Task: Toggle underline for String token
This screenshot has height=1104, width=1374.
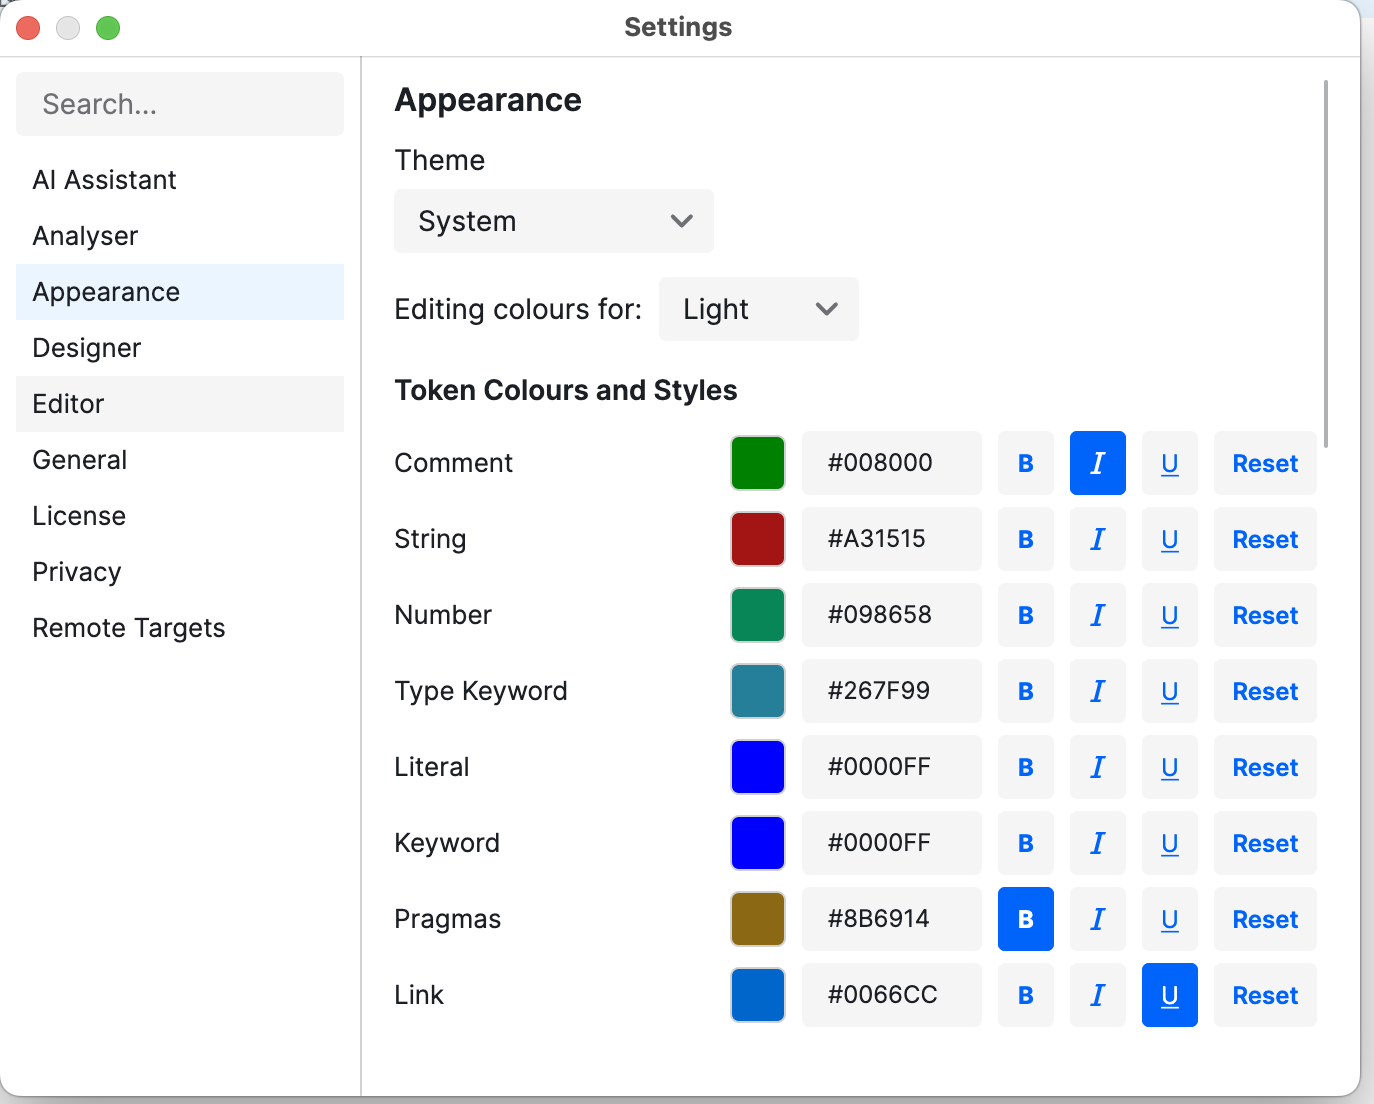Action: click(x=1169, y=539)
